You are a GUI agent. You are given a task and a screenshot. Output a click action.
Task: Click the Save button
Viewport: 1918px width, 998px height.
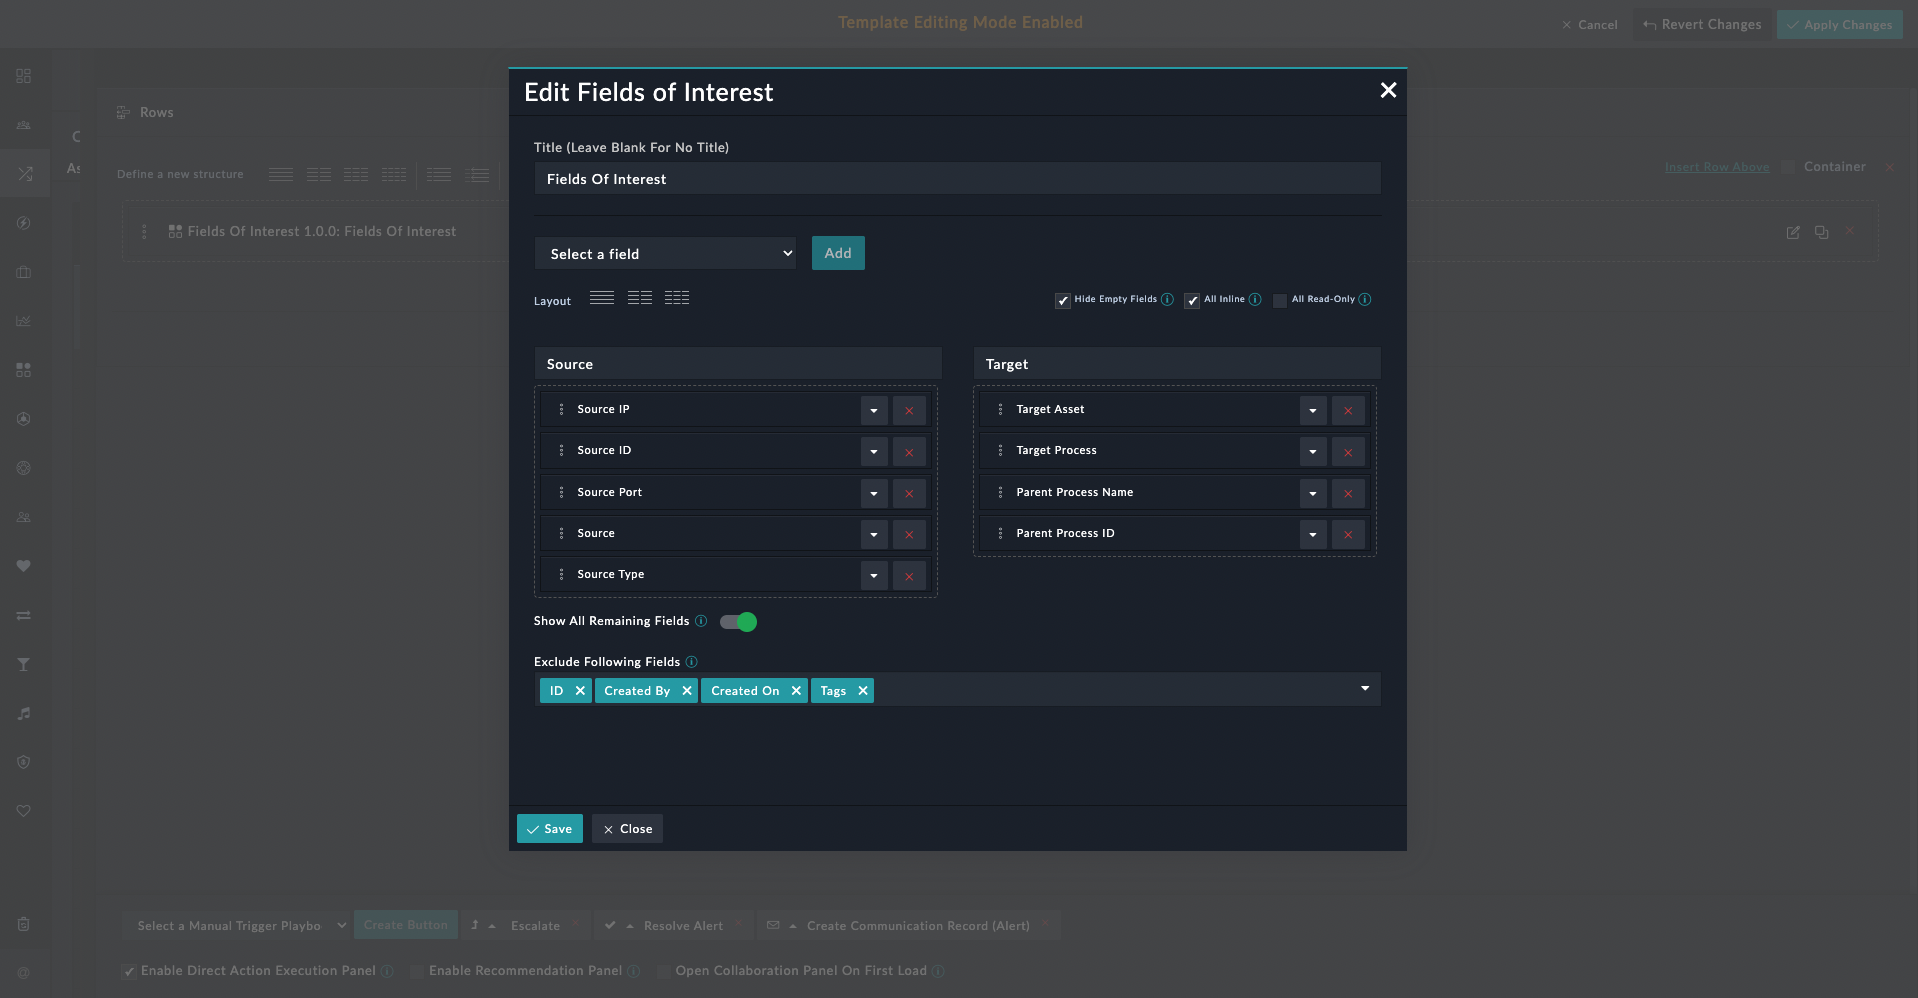coord(549,829)
